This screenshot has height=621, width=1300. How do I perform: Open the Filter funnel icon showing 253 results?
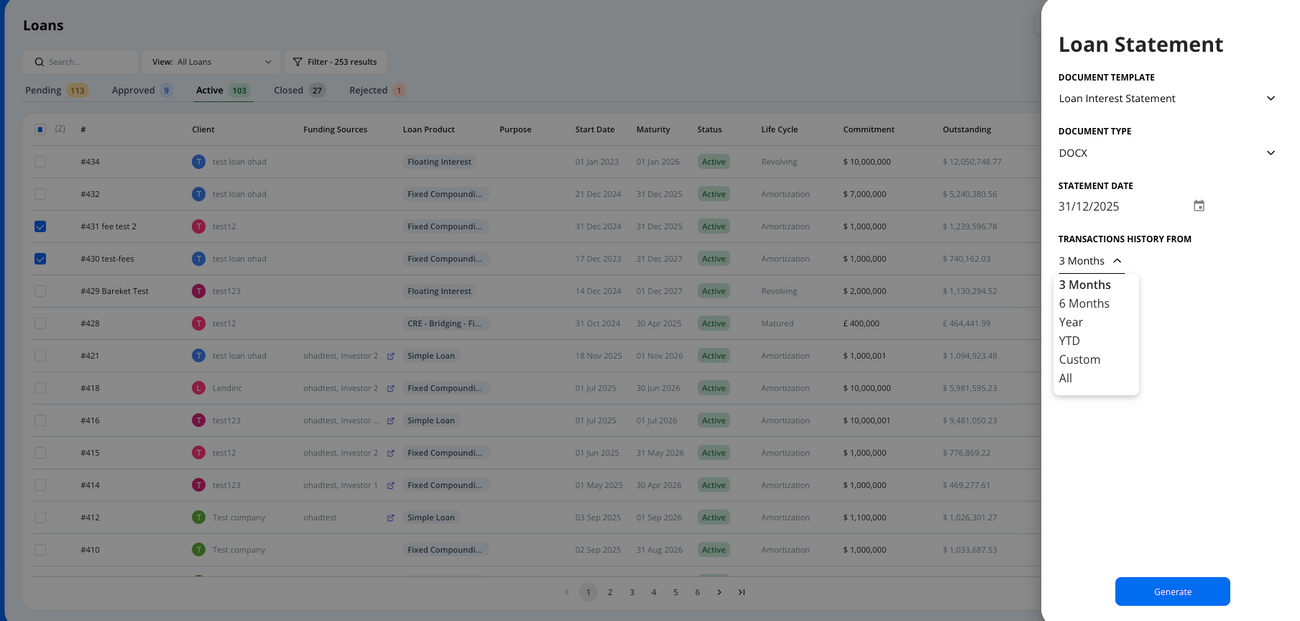click(x=296, y=61)
